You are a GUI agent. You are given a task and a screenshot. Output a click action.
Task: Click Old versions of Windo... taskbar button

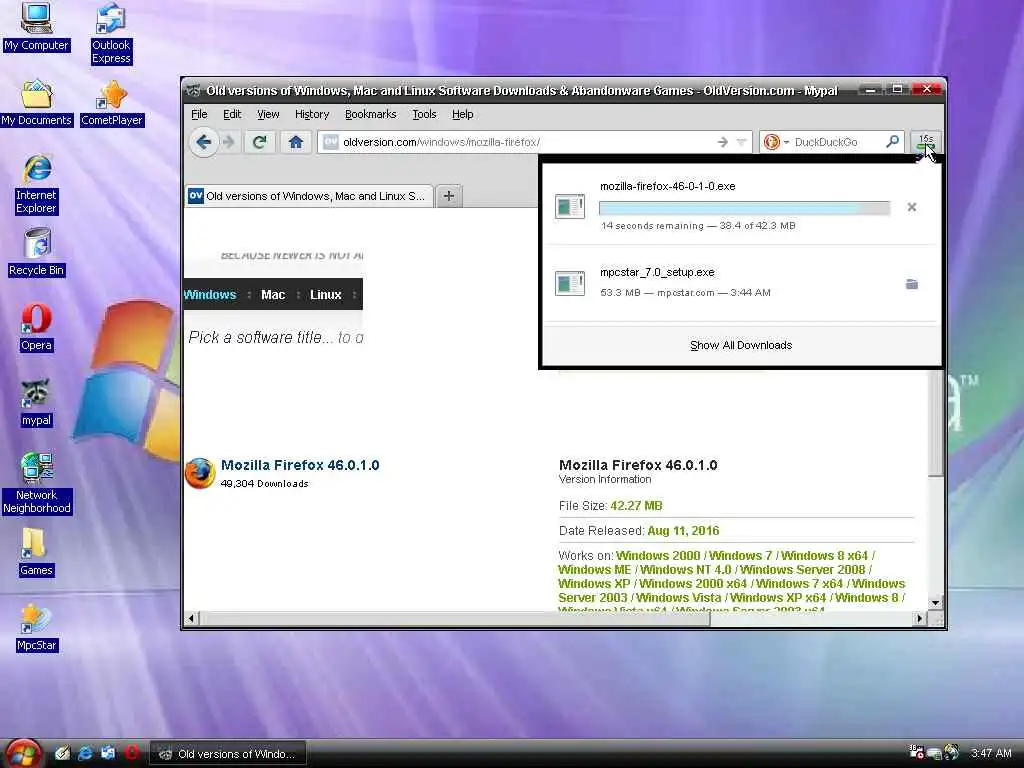(x=227, y=754)
